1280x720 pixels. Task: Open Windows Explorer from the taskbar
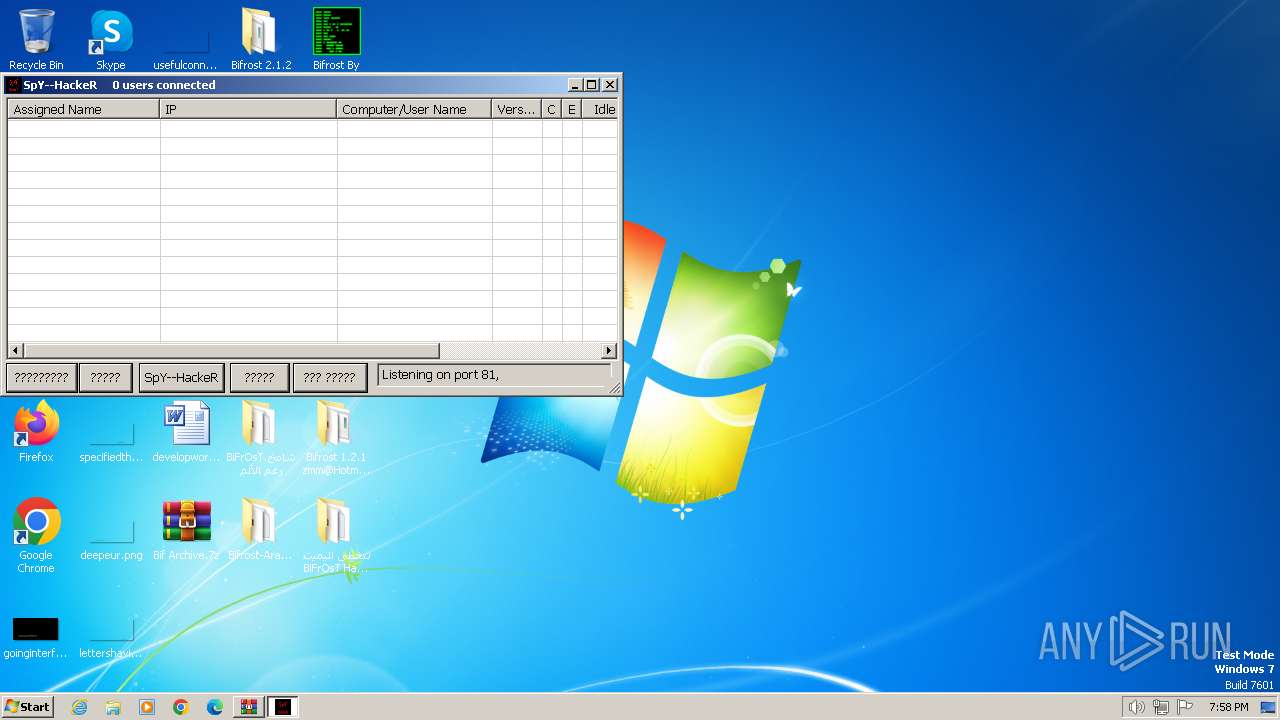click(113, 707)
